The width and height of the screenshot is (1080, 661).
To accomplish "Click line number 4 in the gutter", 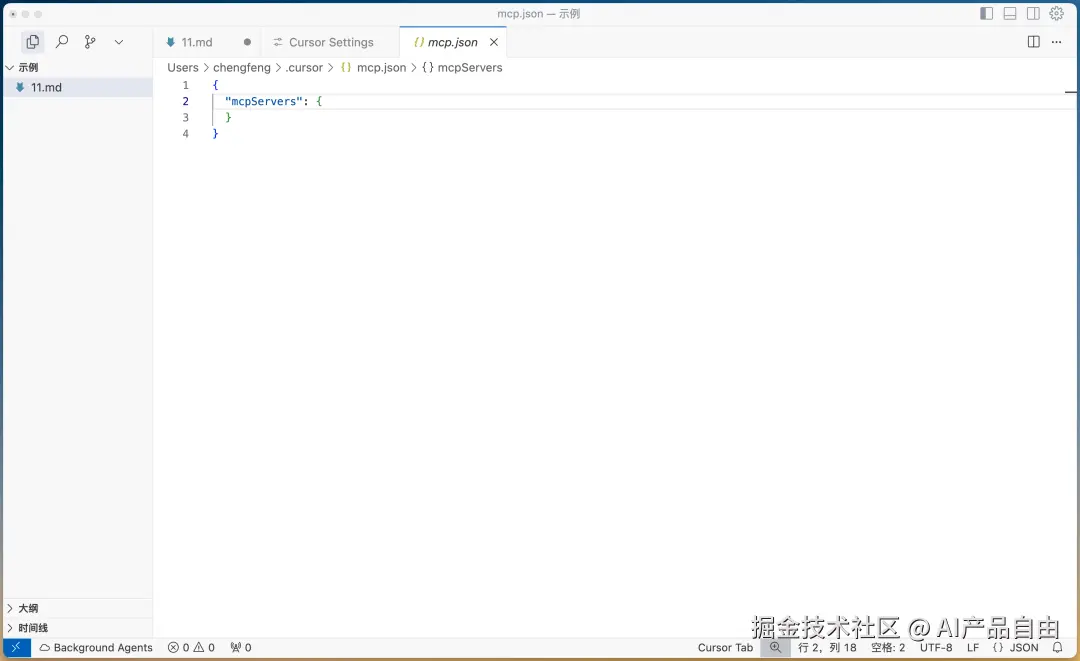I will coord(185,134).
